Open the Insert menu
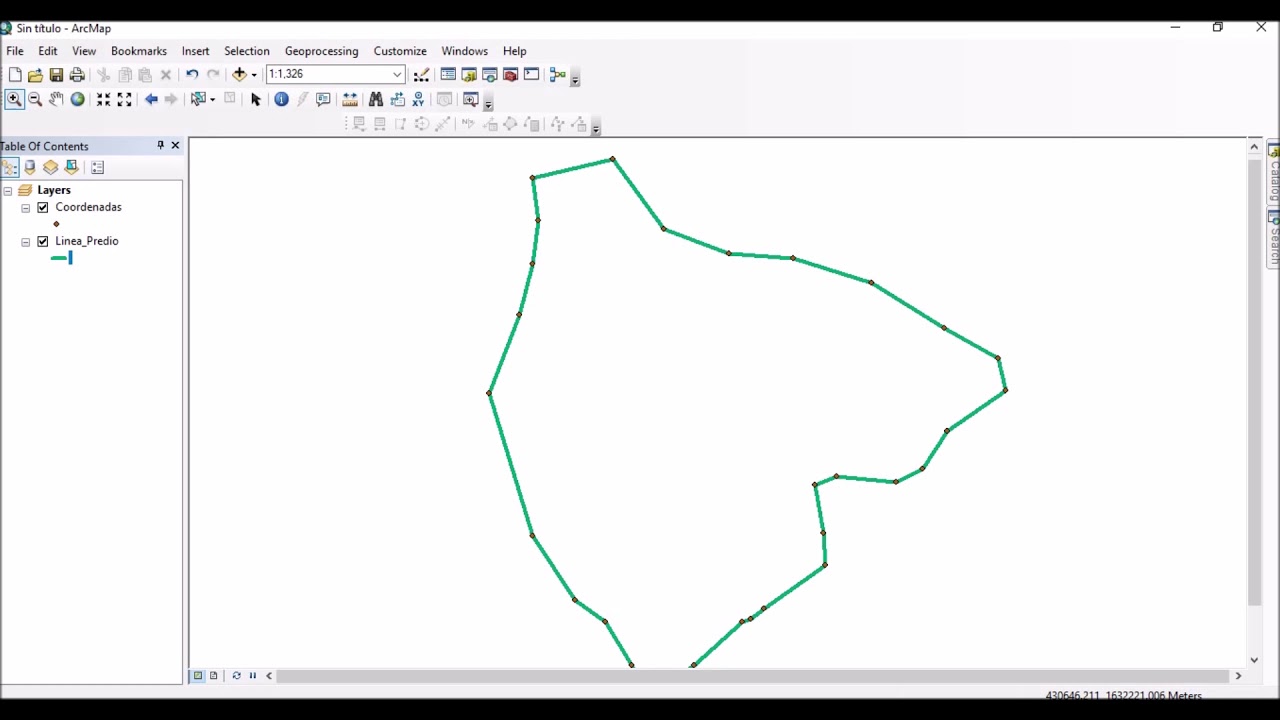1280x720 pixels. click(x=196, y=51)
